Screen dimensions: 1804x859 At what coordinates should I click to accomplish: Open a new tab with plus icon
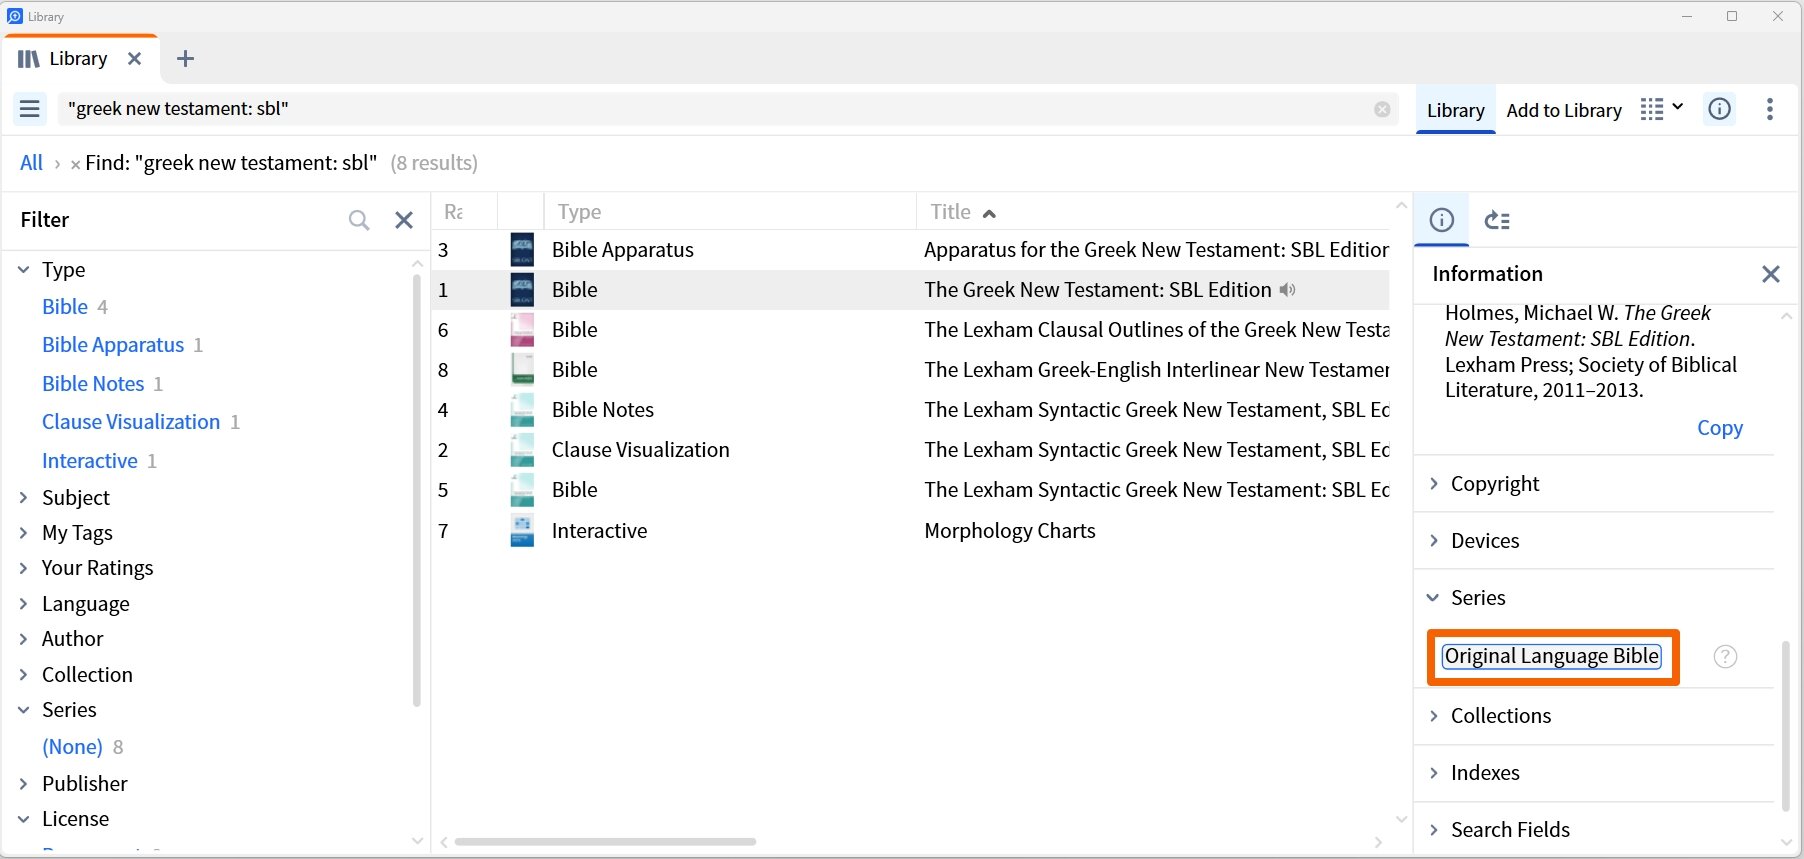[185, 59]
